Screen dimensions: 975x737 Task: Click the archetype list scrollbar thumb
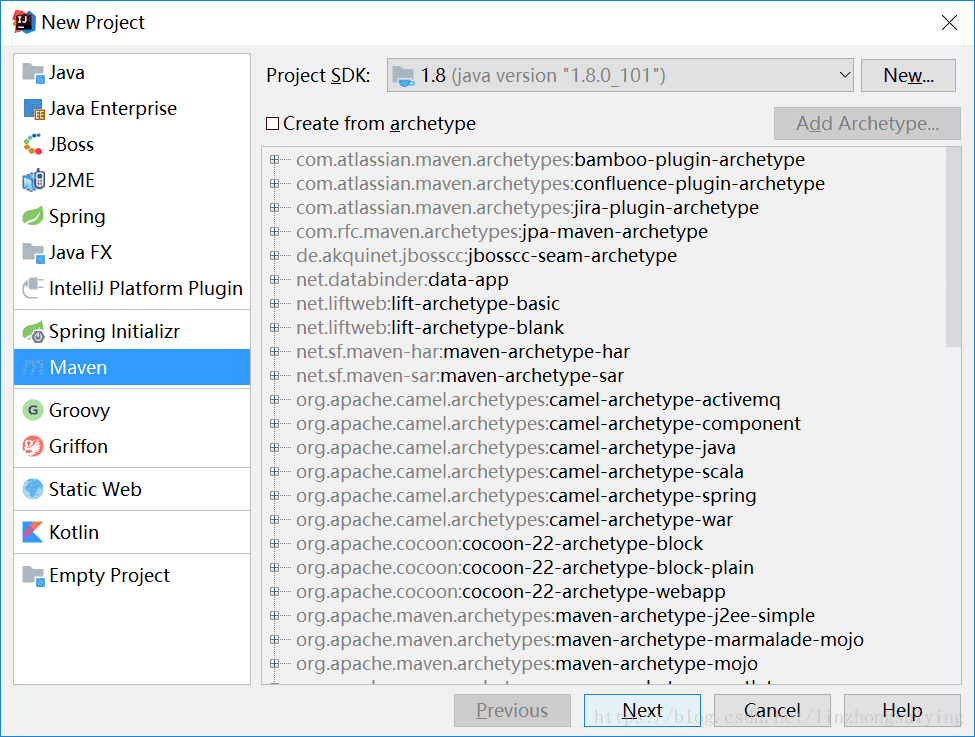click(x=953, y=247)
